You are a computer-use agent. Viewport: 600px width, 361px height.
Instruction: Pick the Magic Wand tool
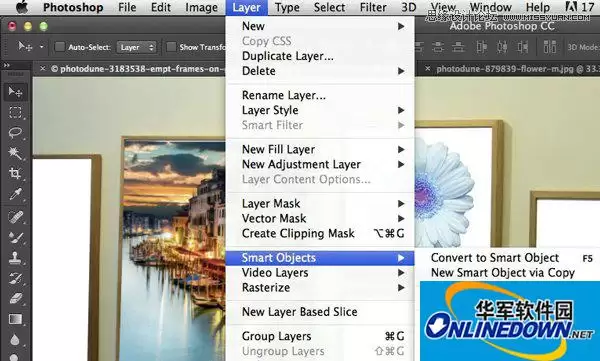[15, 153]
